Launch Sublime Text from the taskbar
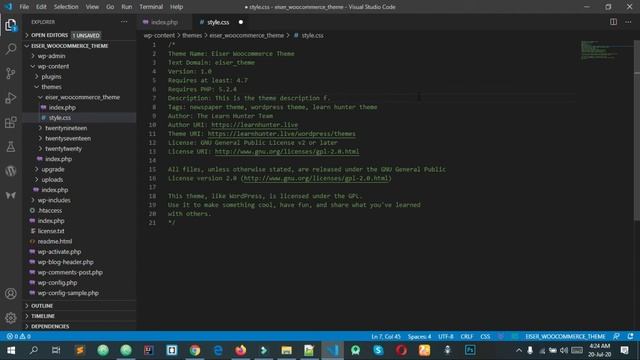Screen dimensions: 640x360 click(x=80, y=350)
